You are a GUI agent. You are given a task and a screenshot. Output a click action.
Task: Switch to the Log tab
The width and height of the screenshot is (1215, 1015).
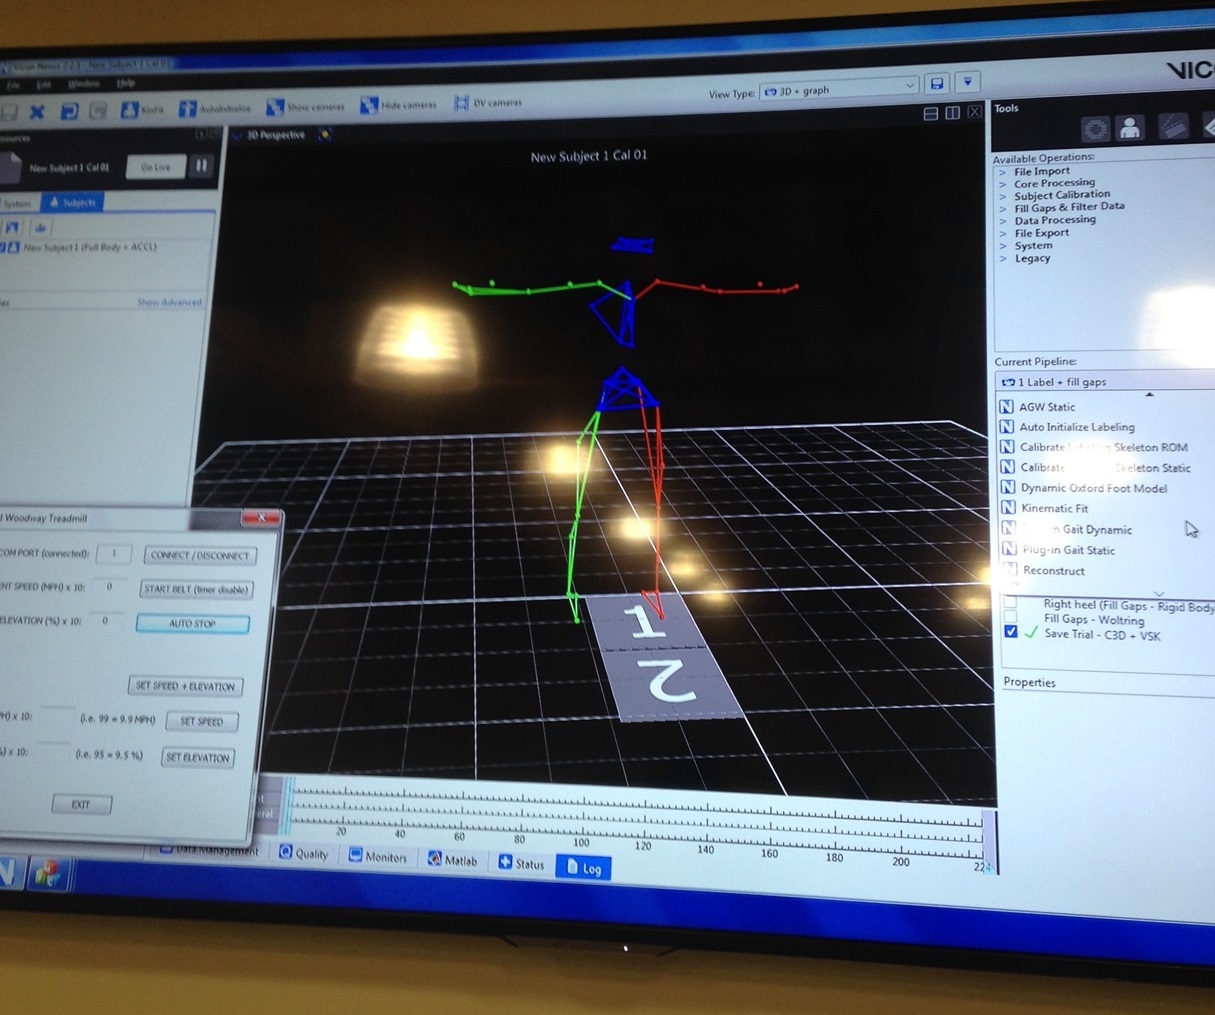(583, 868)
